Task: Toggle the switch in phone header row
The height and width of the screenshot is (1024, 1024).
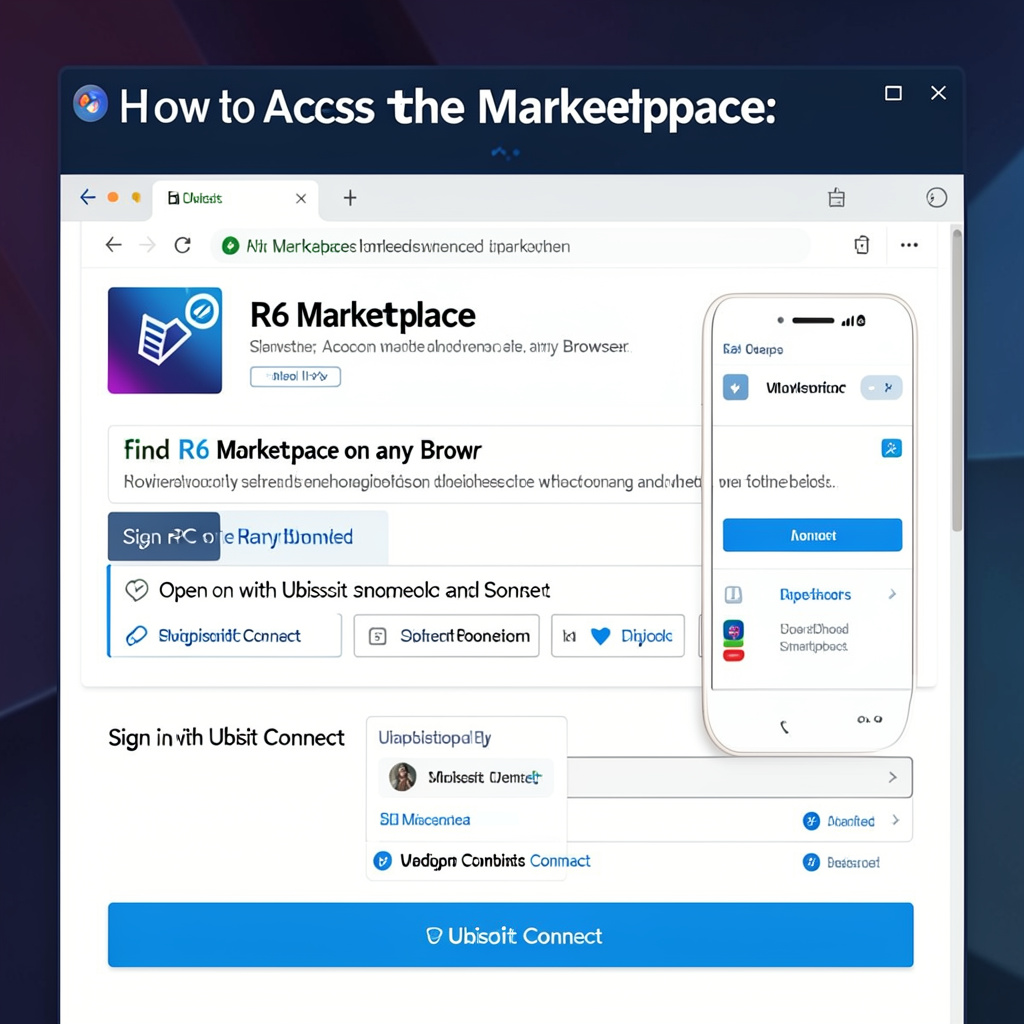Action: [881, 388]
